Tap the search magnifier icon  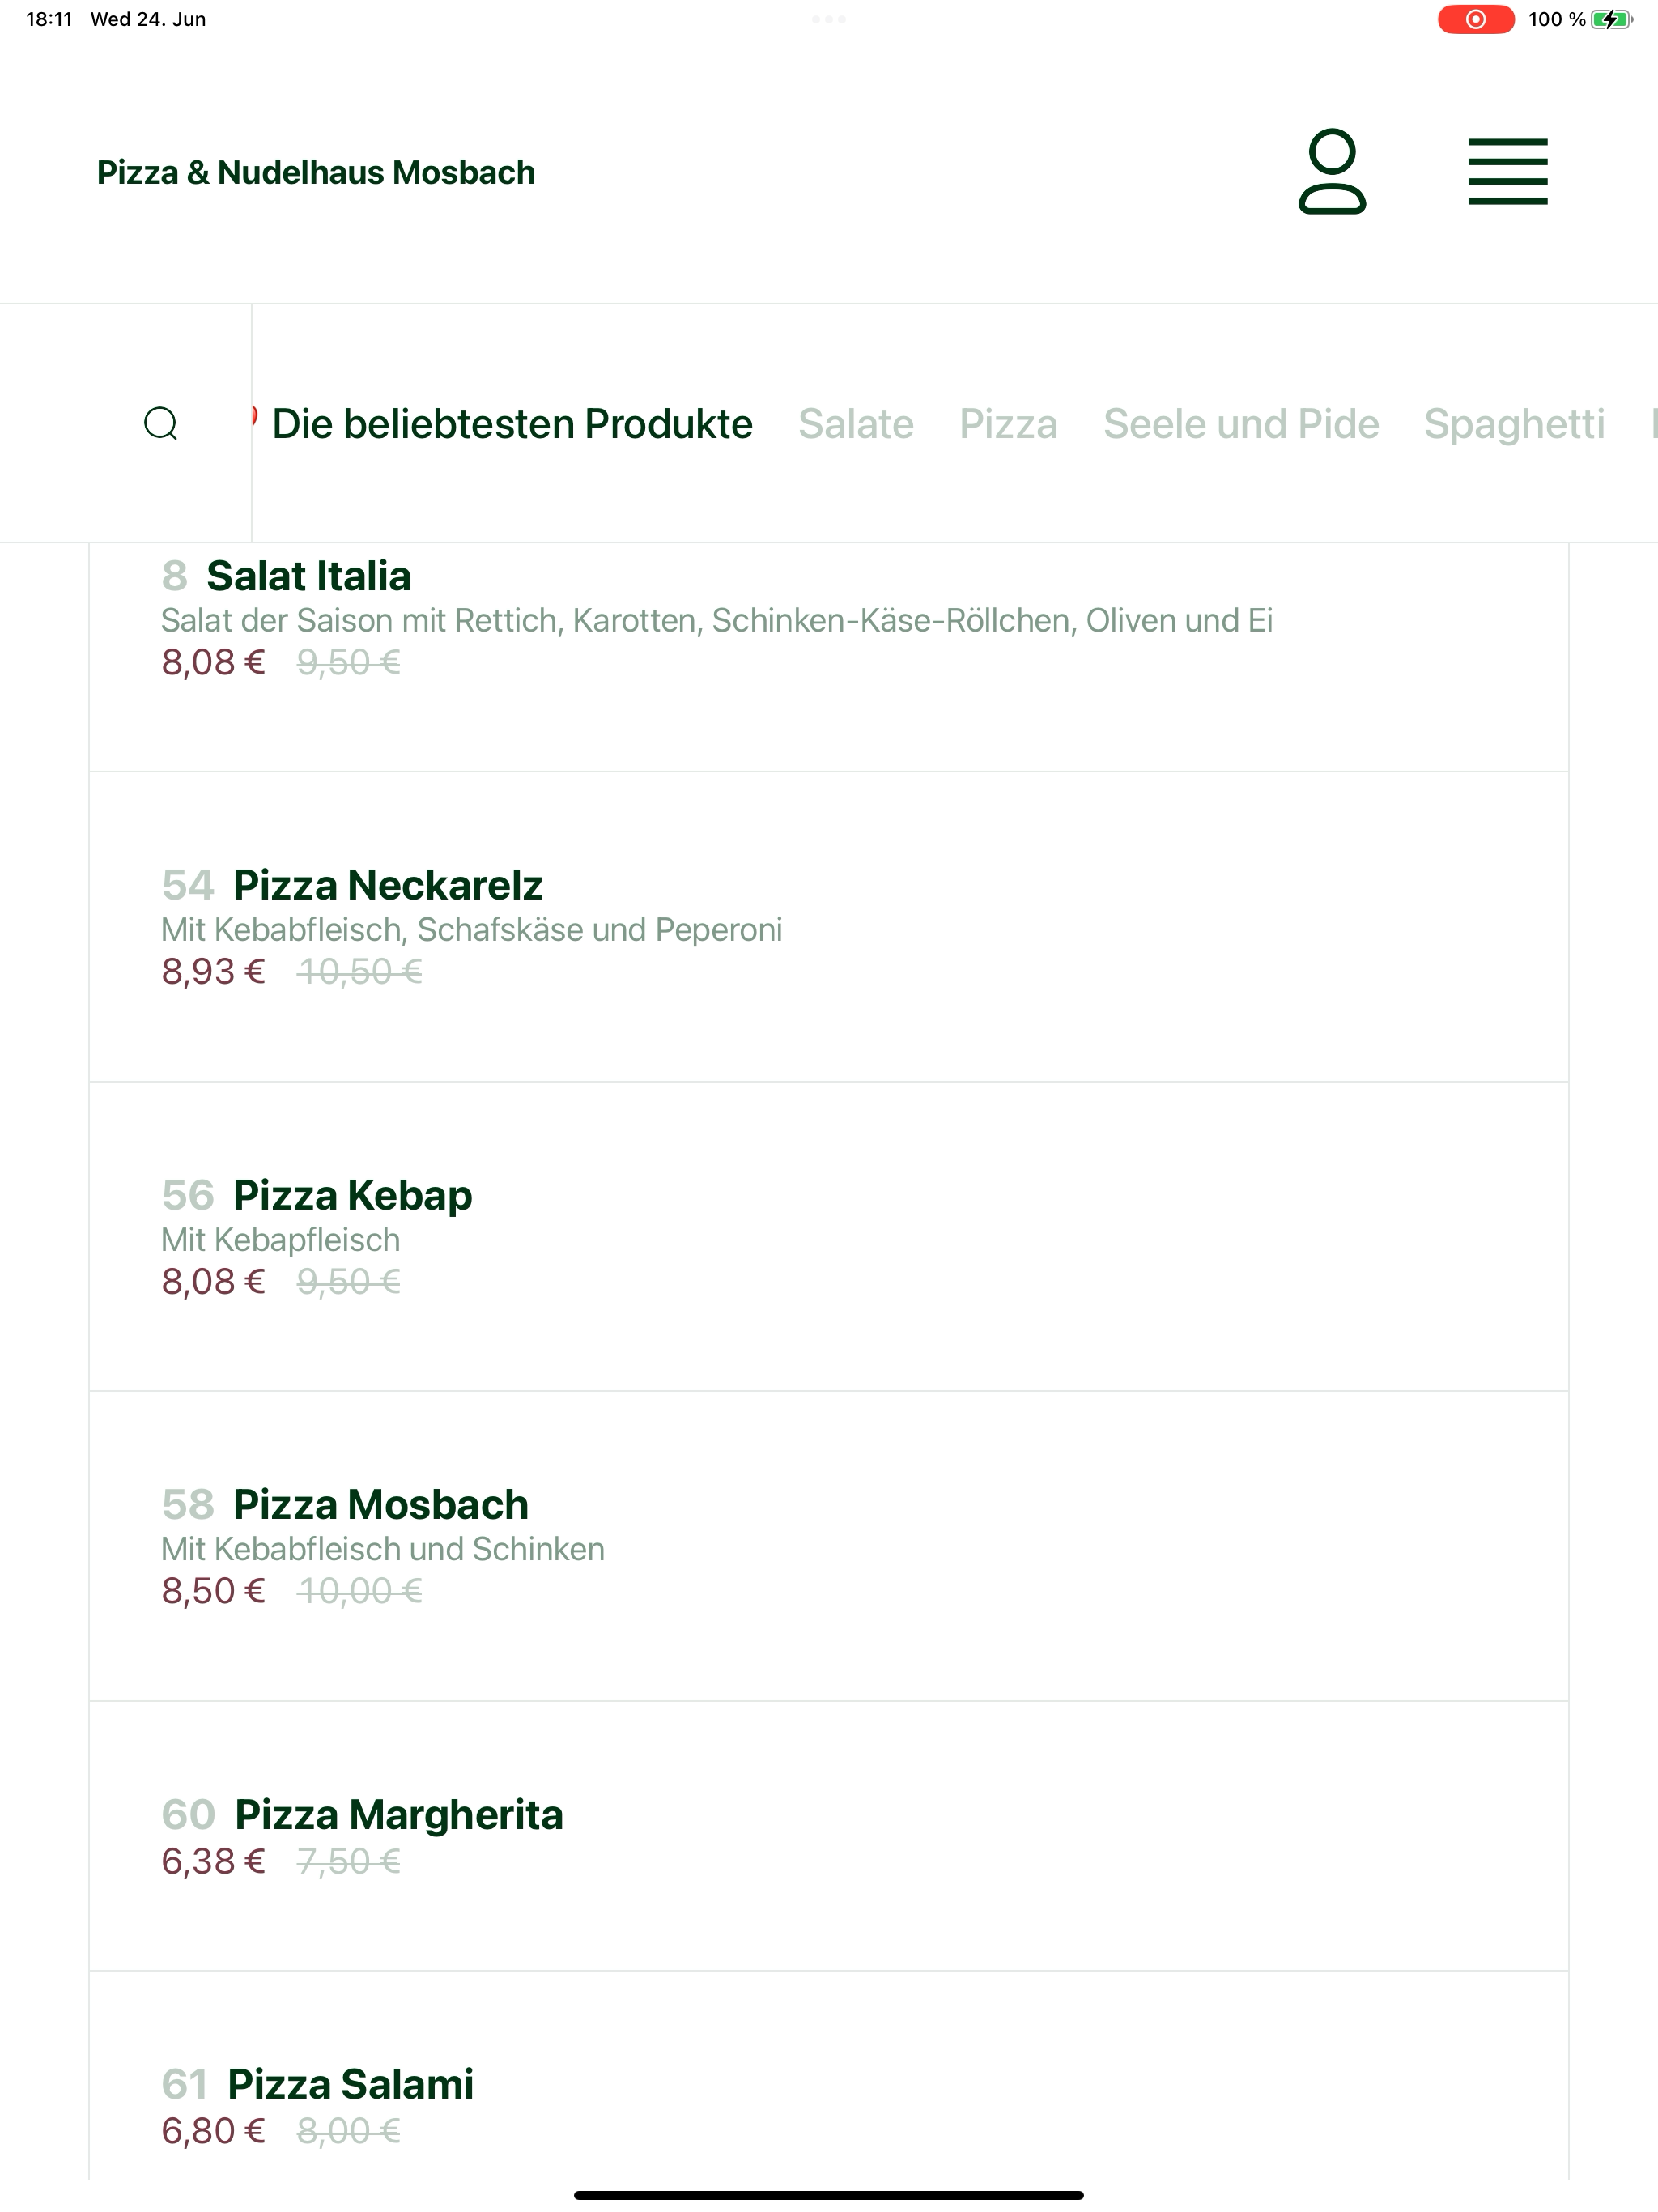pos(161,423)
